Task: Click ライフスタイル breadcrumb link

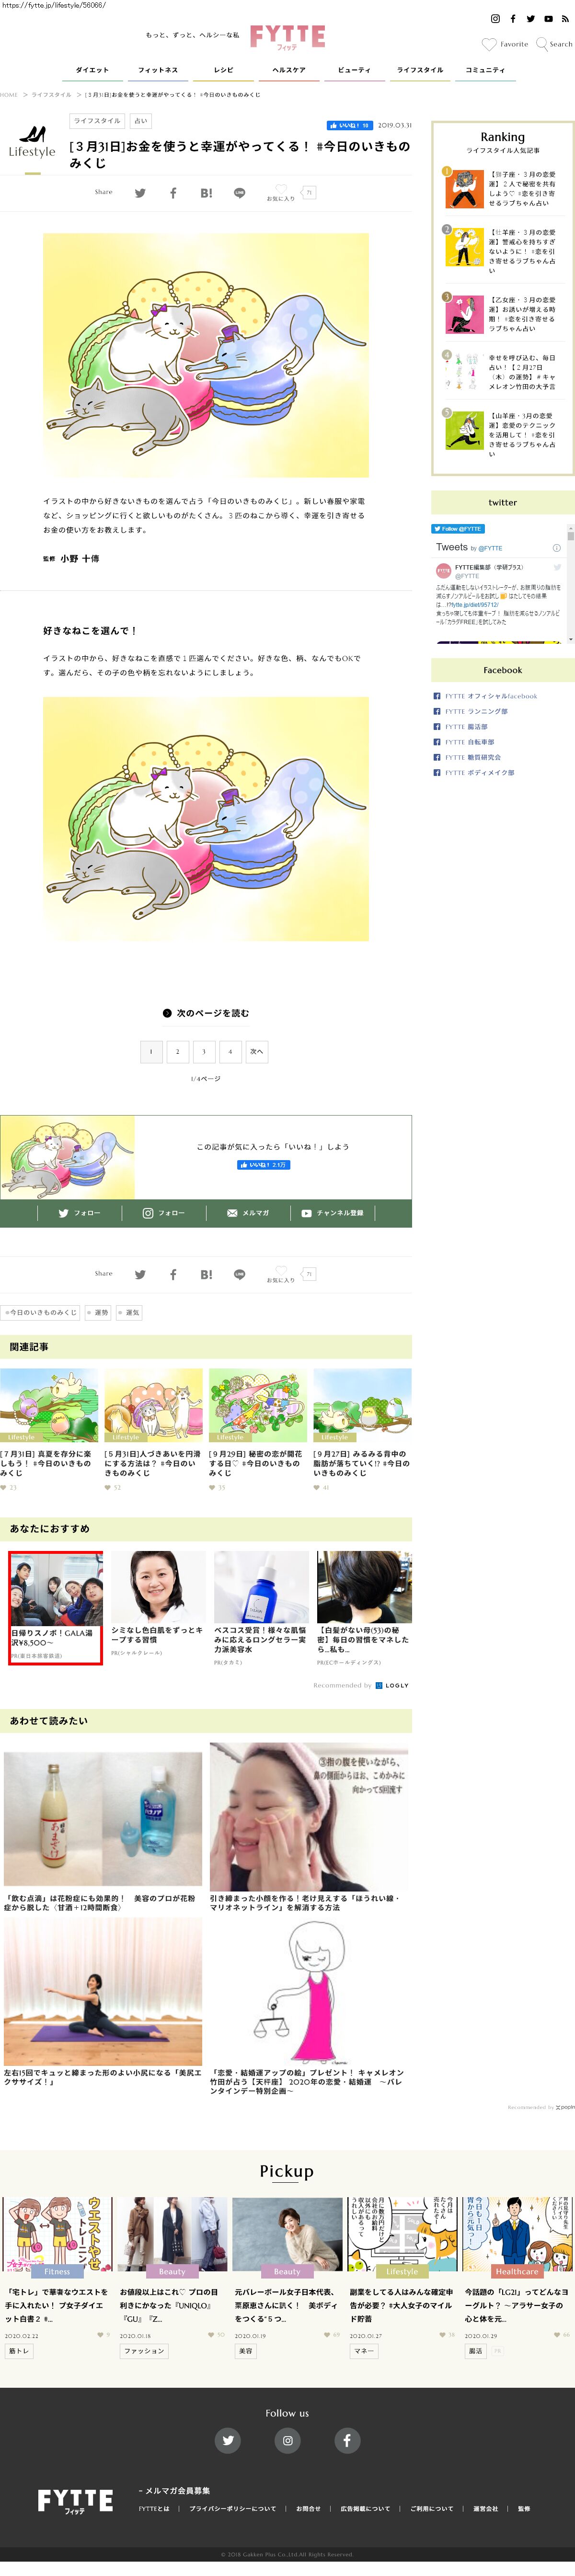Action: [51, 95]
